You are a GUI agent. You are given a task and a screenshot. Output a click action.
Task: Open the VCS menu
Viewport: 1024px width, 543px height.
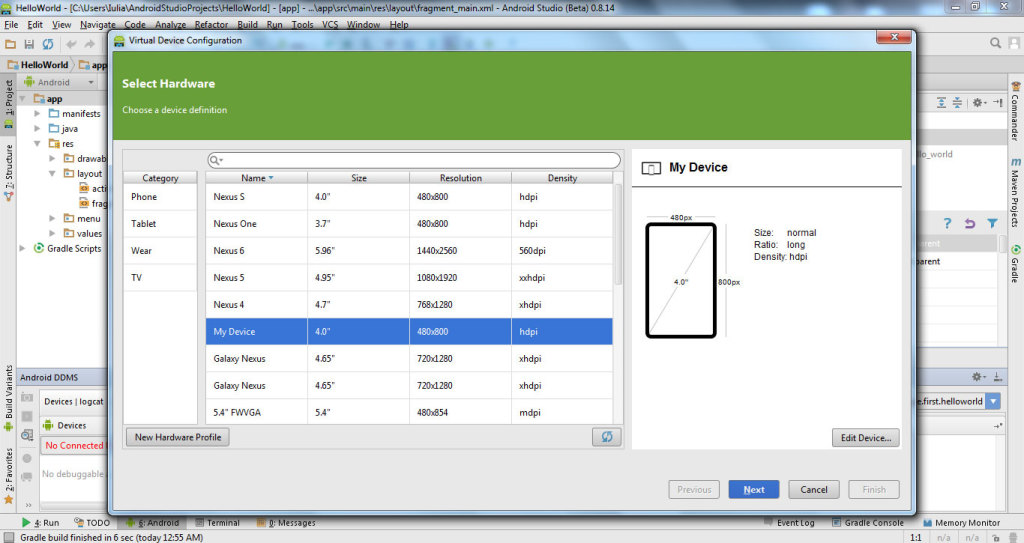pos(330,25)
